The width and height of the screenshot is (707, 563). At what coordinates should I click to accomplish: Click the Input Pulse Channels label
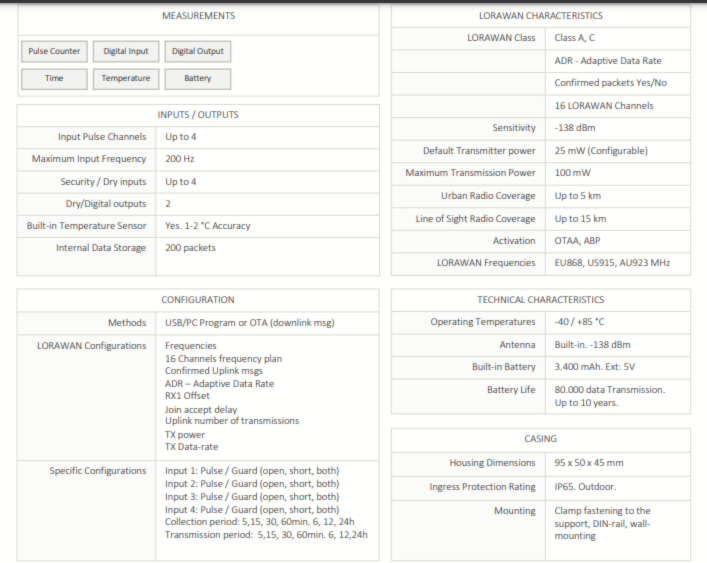click(102, 137)
